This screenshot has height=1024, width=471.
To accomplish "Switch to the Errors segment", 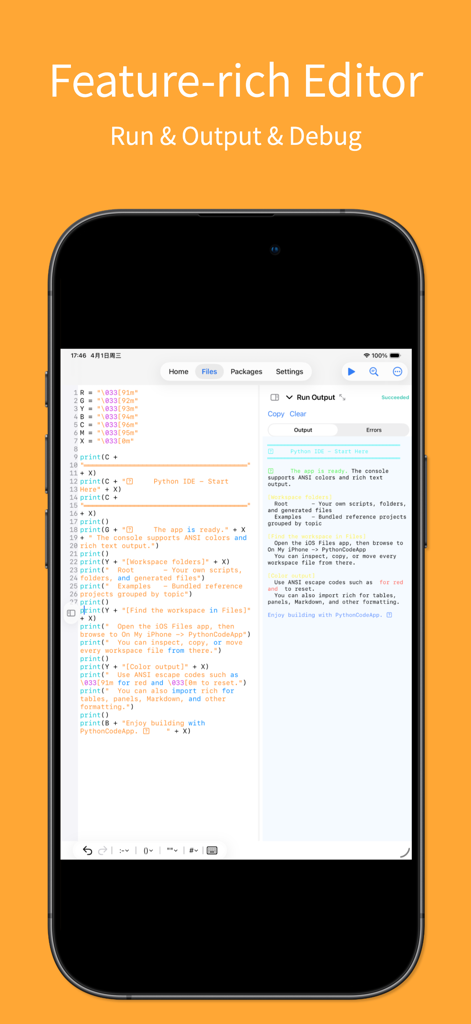I will (x=374, y=430).
